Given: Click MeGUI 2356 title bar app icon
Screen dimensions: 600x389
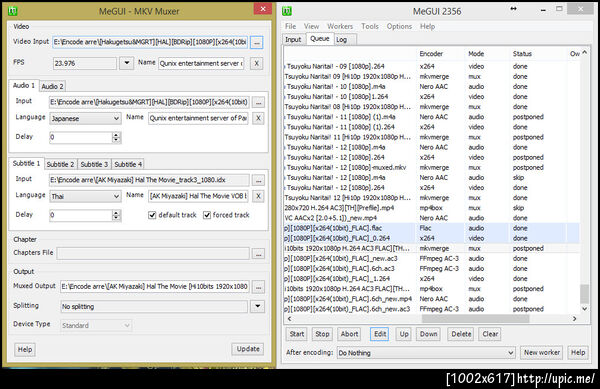Looking at the screenshot, I should pos(287,11).
